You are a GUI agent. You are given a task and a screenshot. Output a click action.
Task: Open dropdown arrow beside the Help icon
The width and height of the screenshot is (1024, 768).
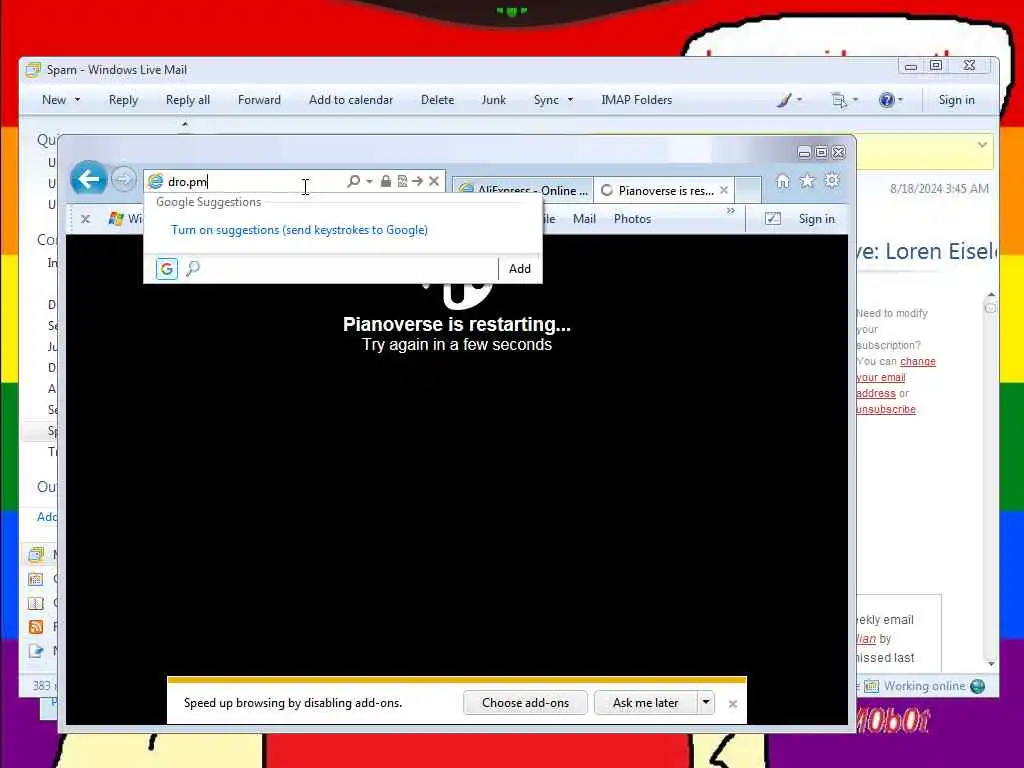901,100
